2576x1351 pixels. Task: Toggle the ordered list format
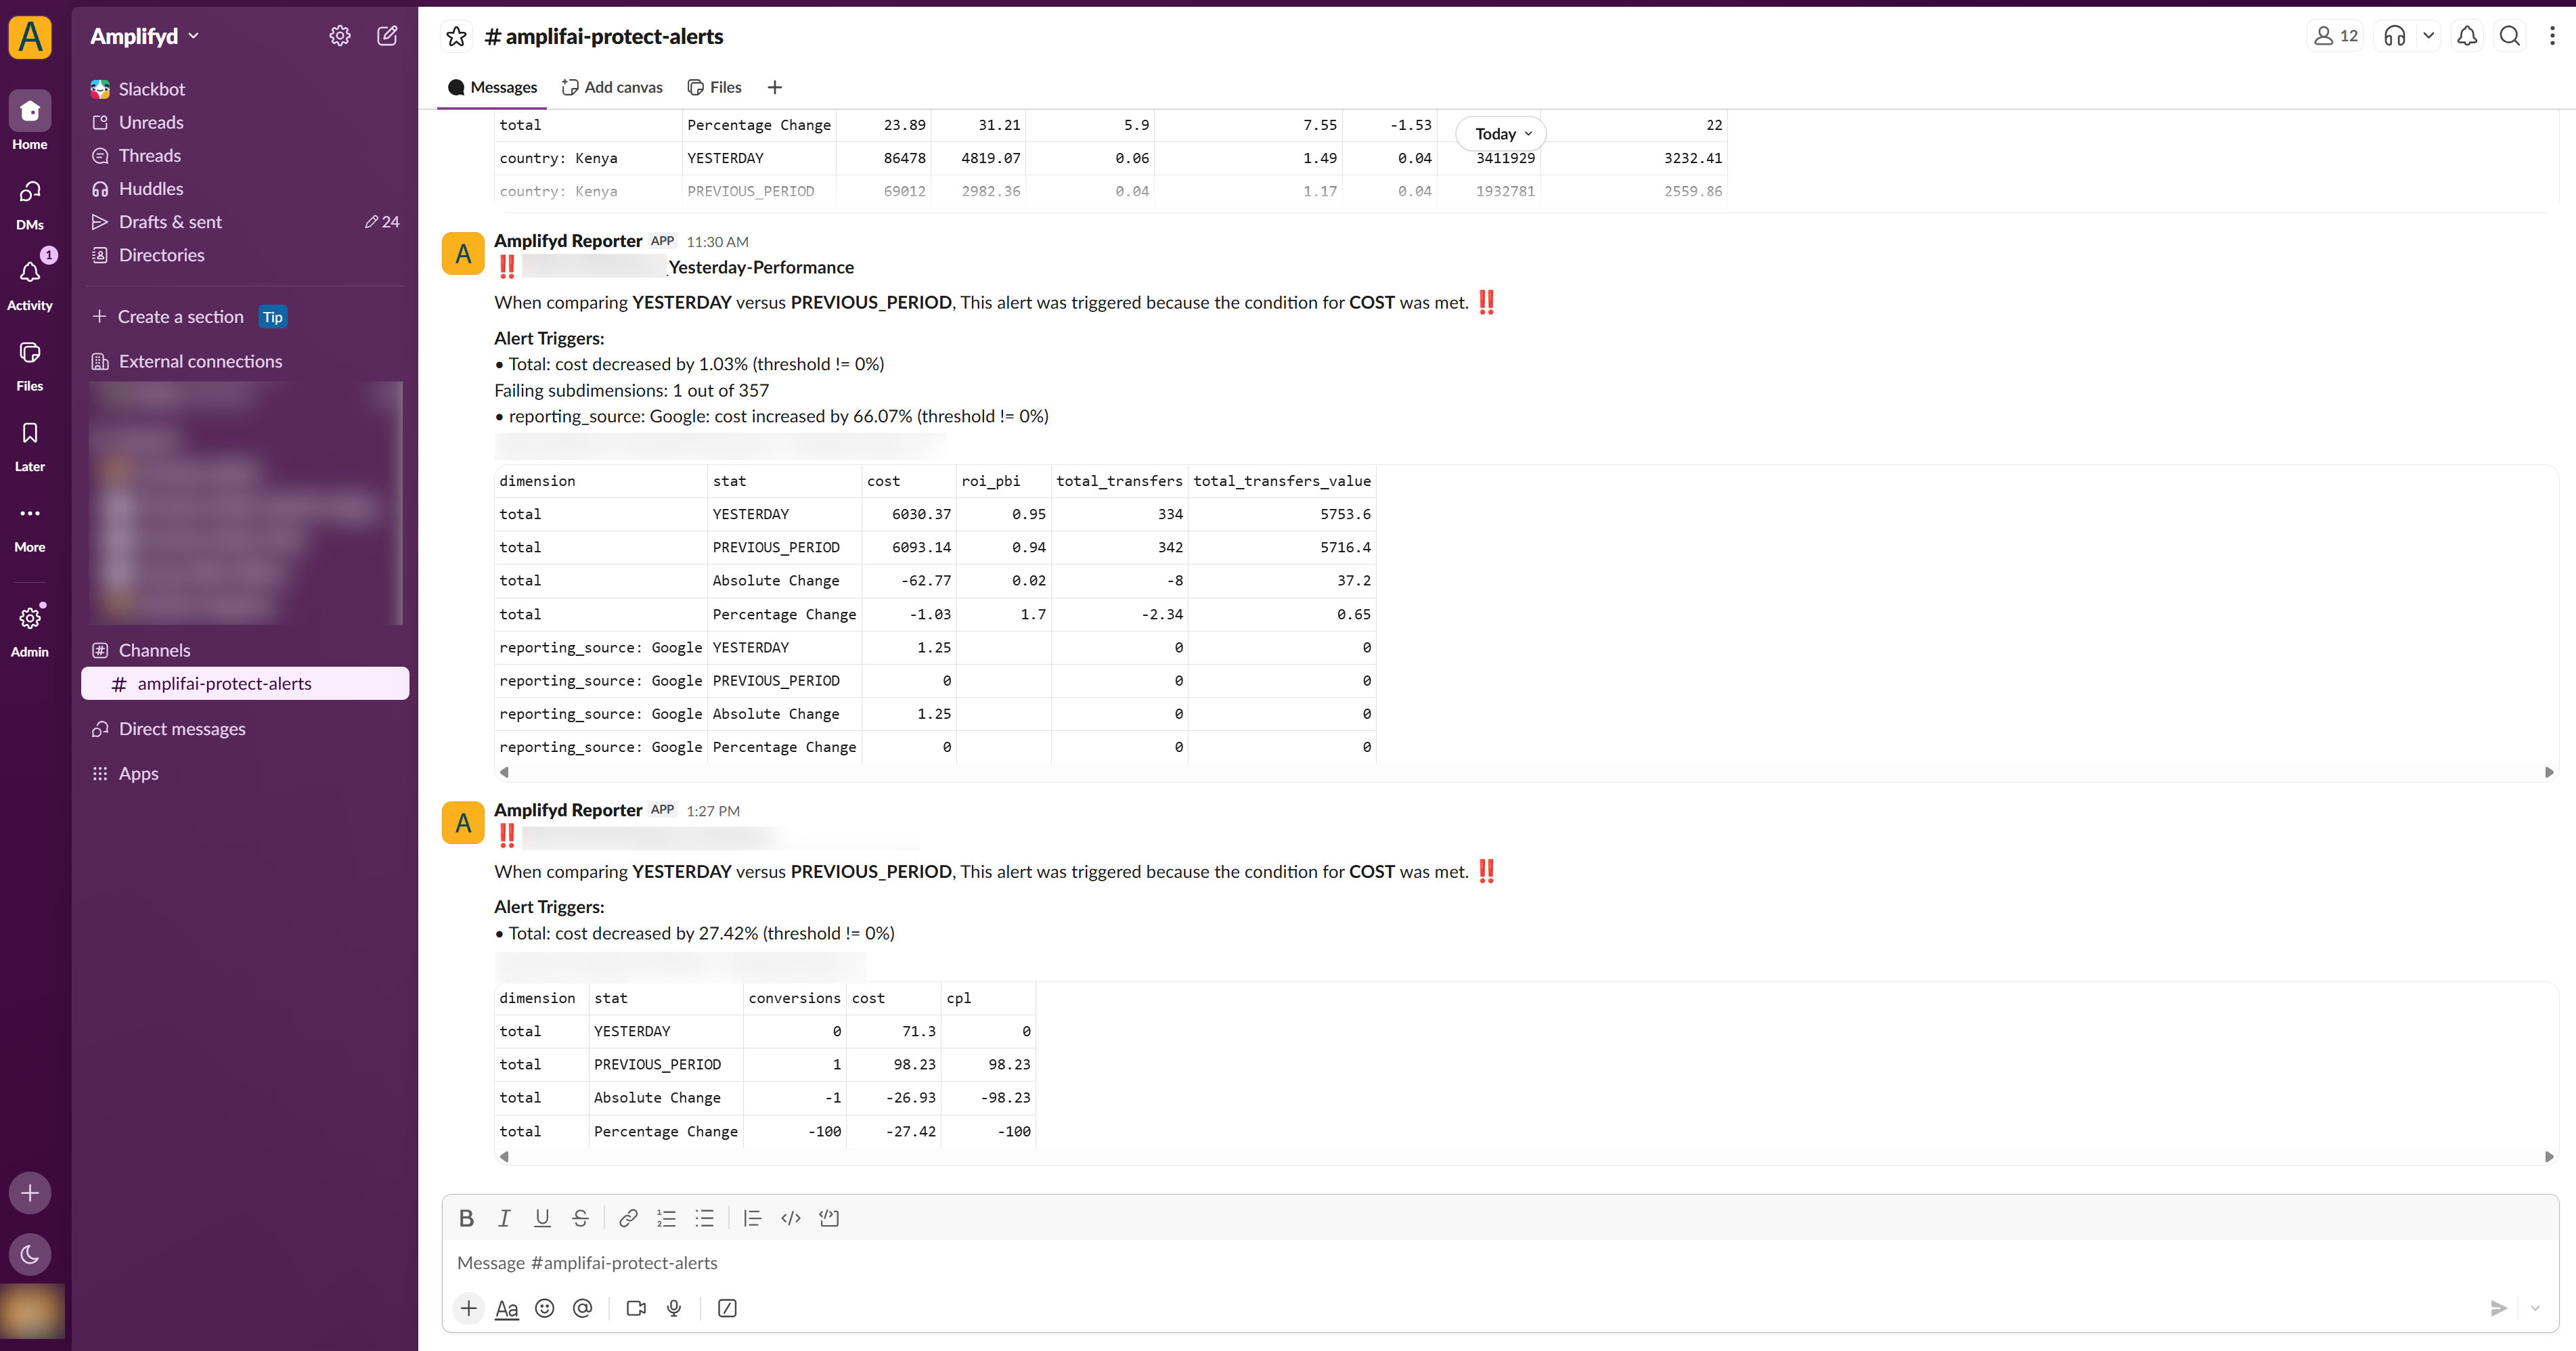pos(666,1218)
